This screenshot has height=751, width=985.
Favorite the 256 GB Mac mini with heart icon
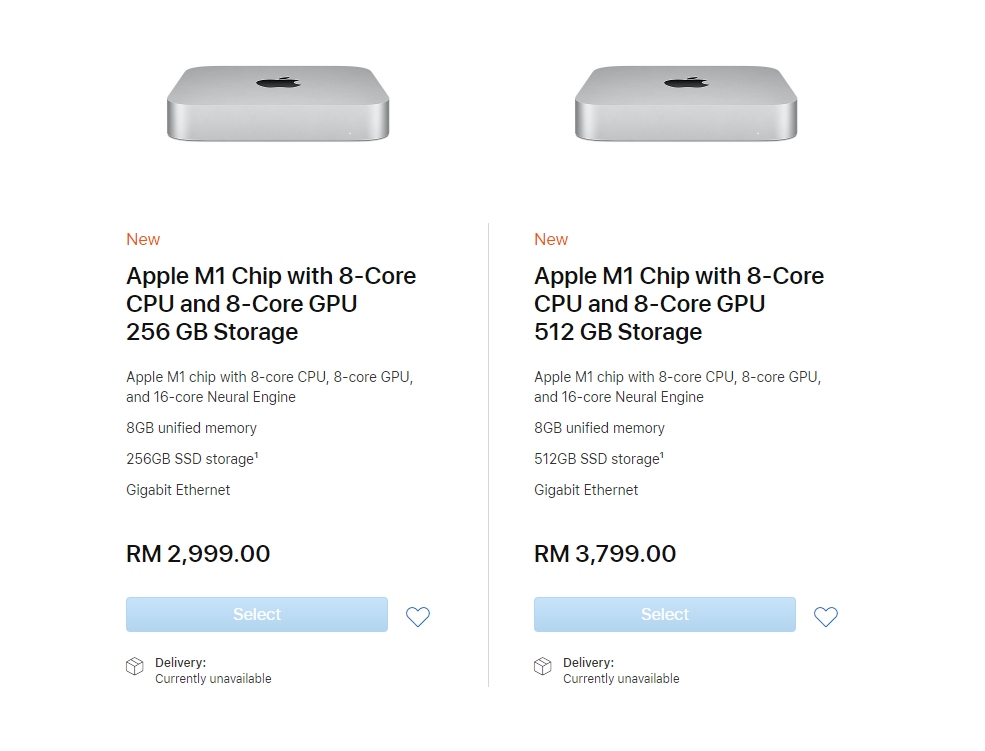point(418,617)
